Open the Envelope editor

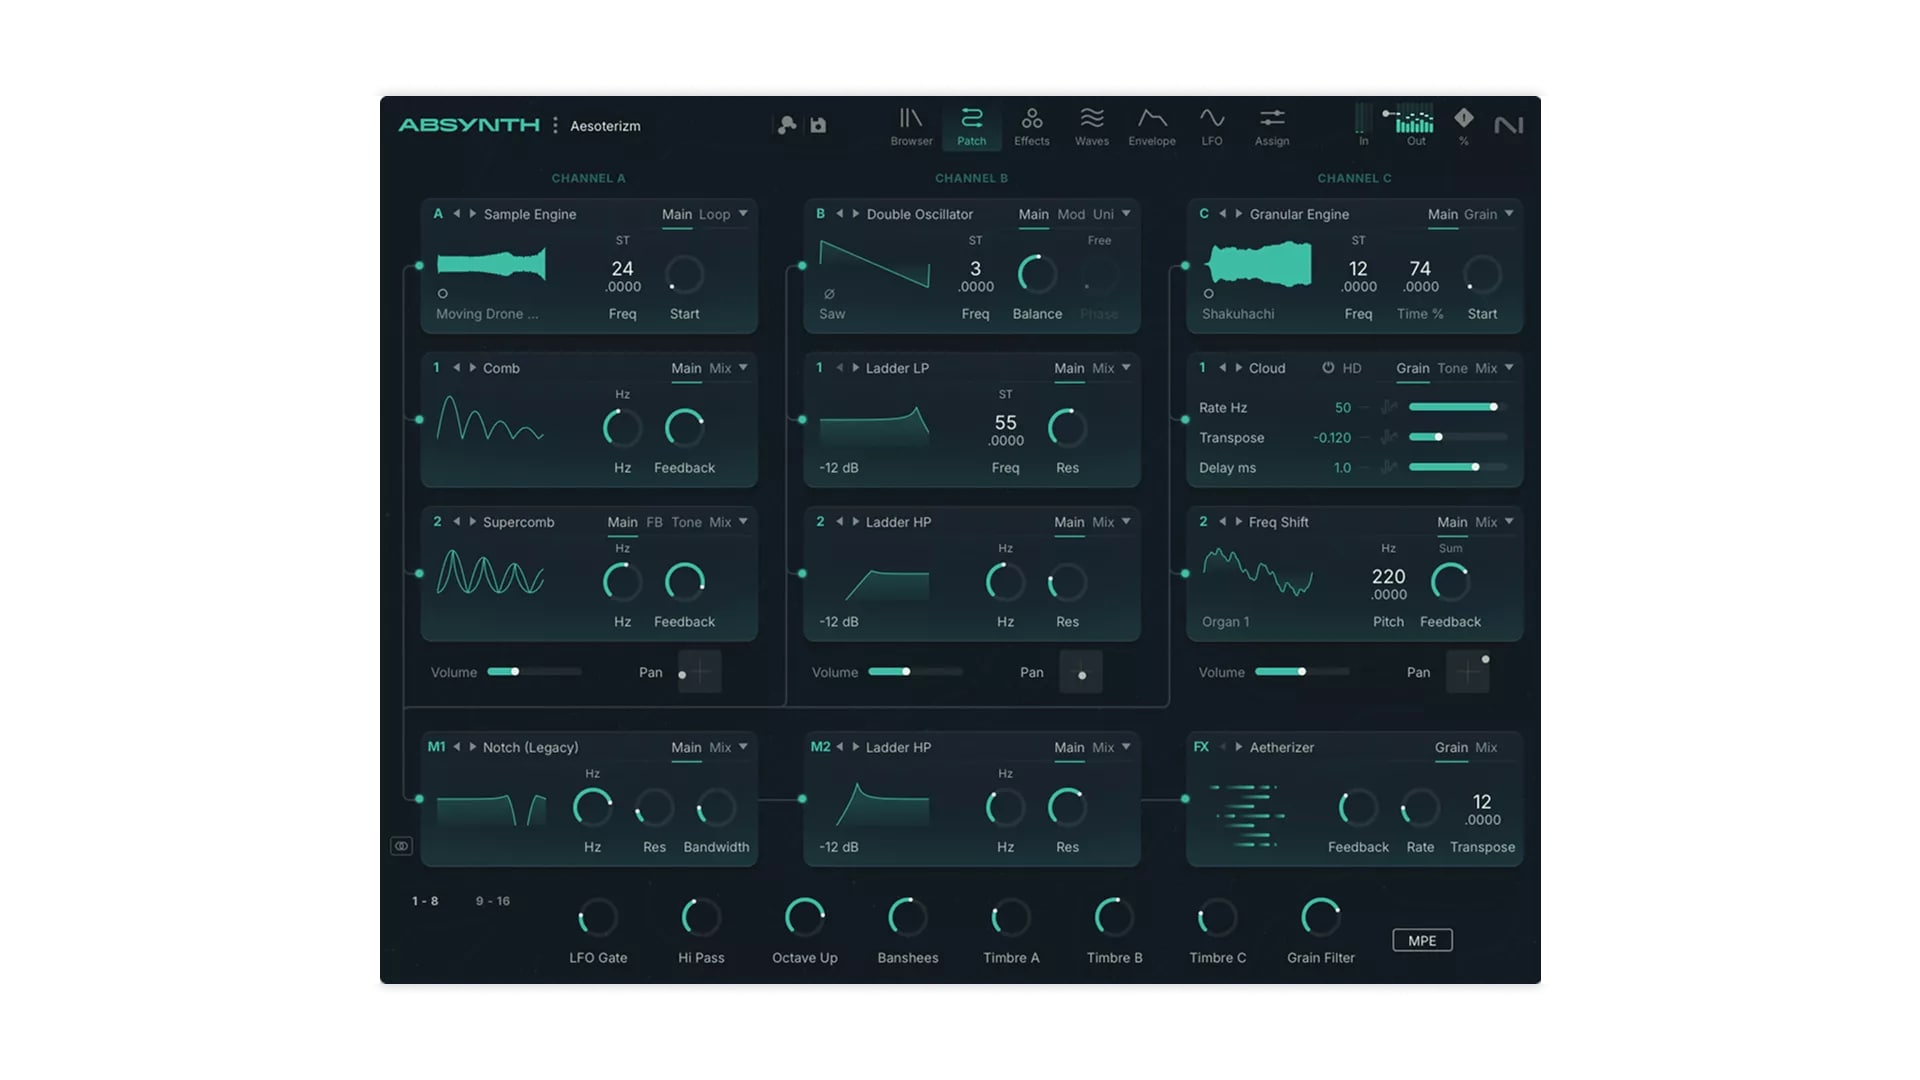coord(1151,126)
